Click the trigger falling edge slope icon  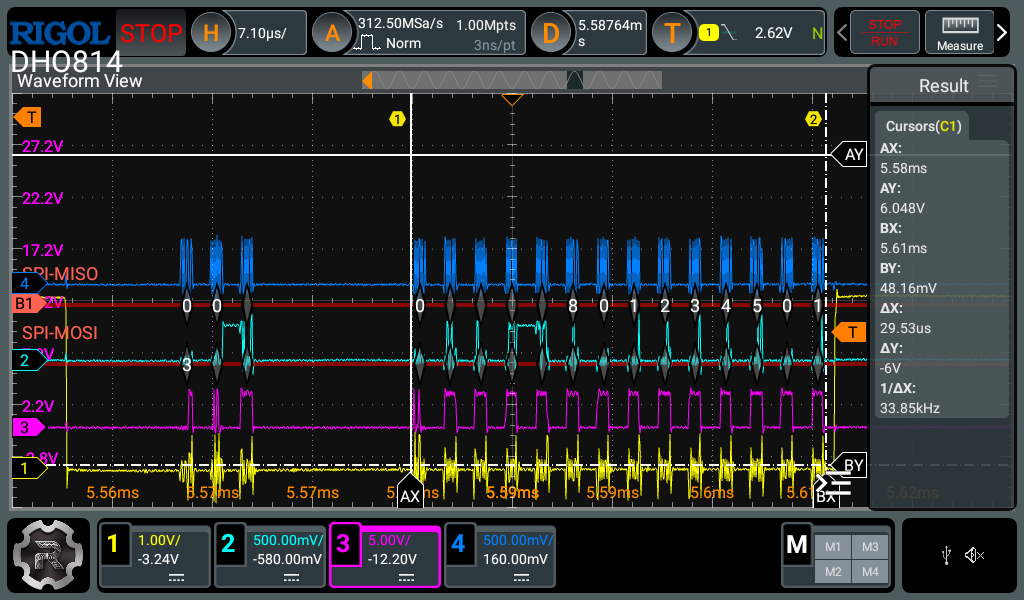click(x=729, y=33)
